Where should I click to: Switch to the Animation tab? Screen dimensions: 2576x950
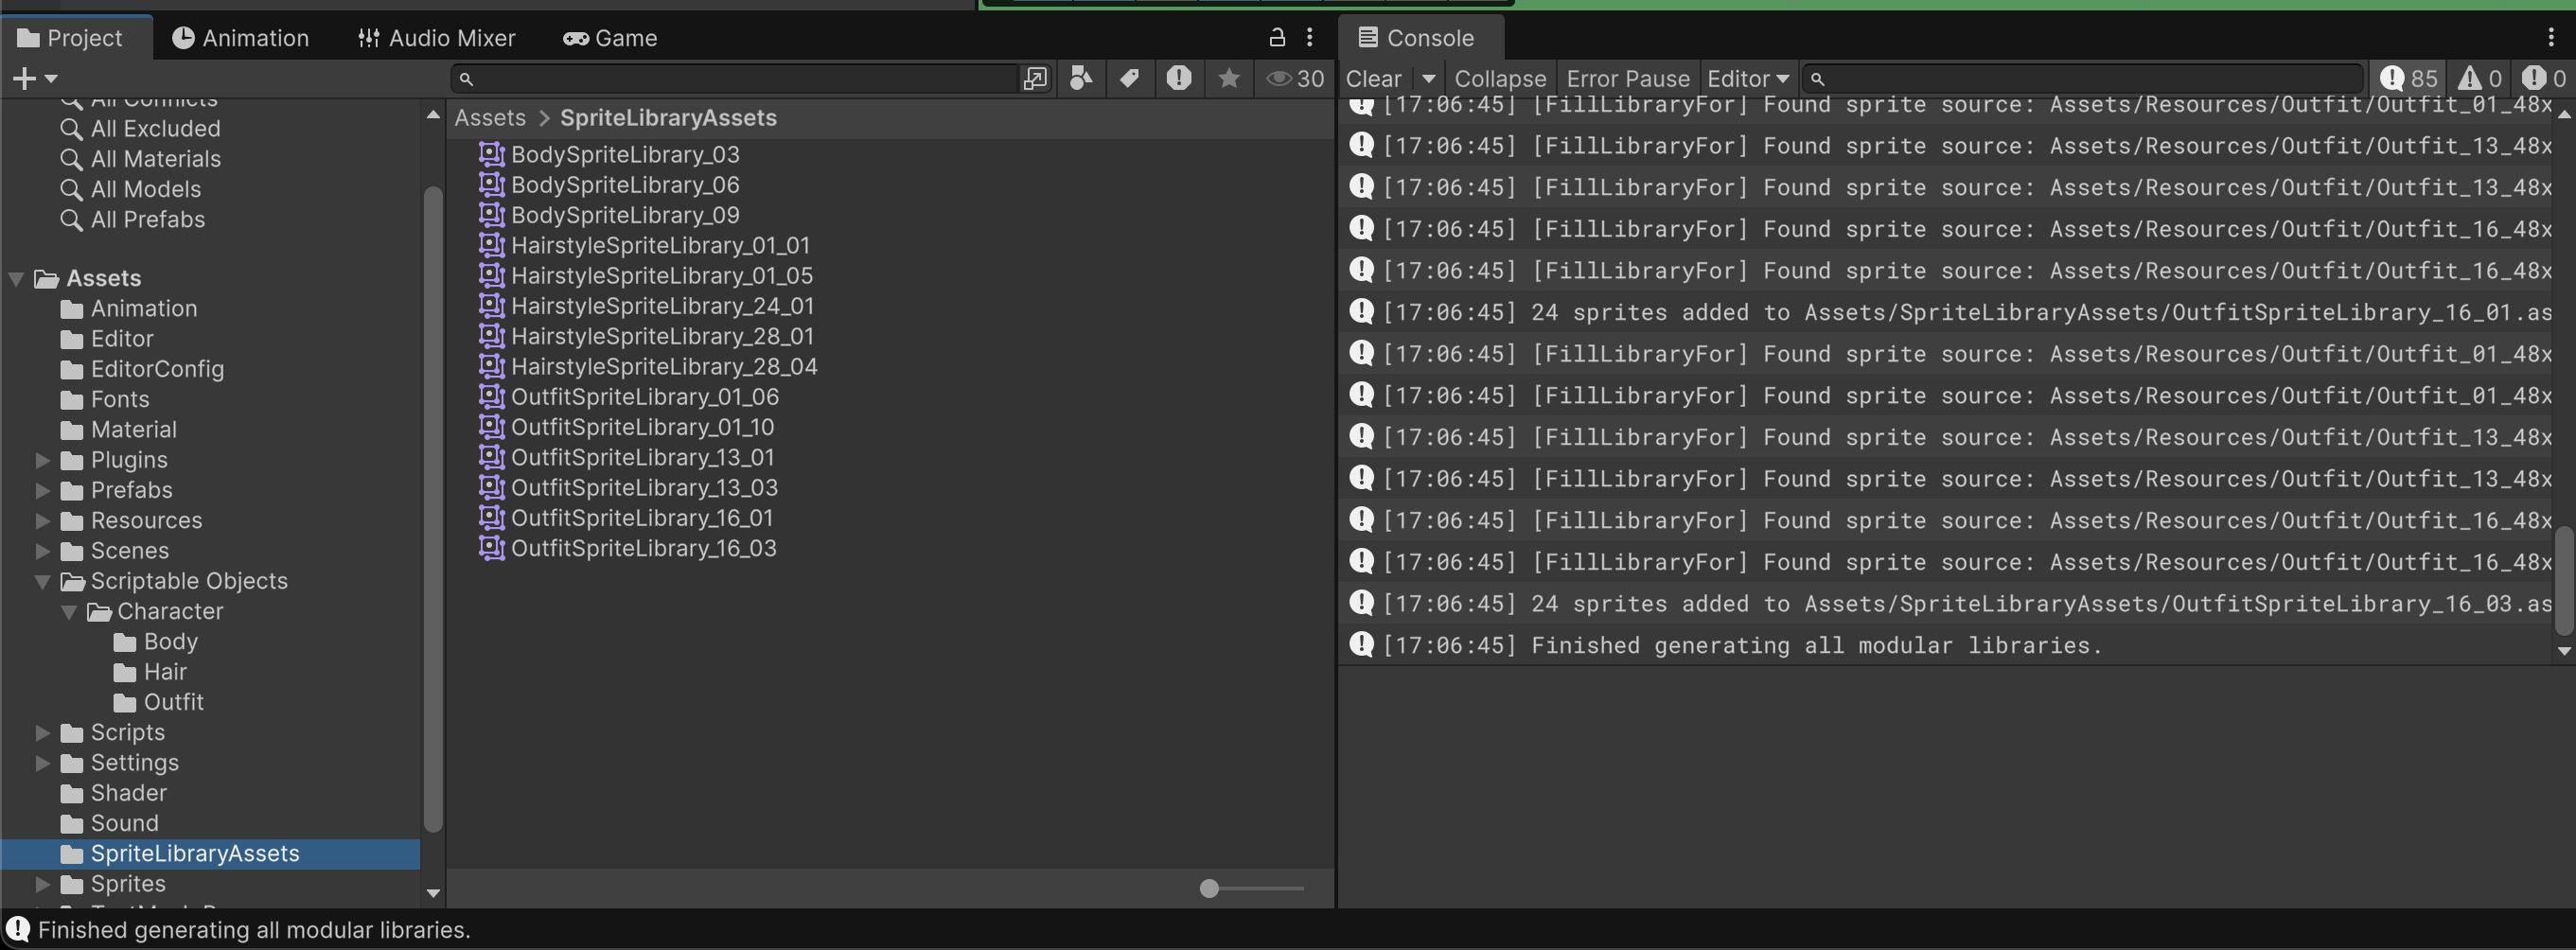point(240,38)
